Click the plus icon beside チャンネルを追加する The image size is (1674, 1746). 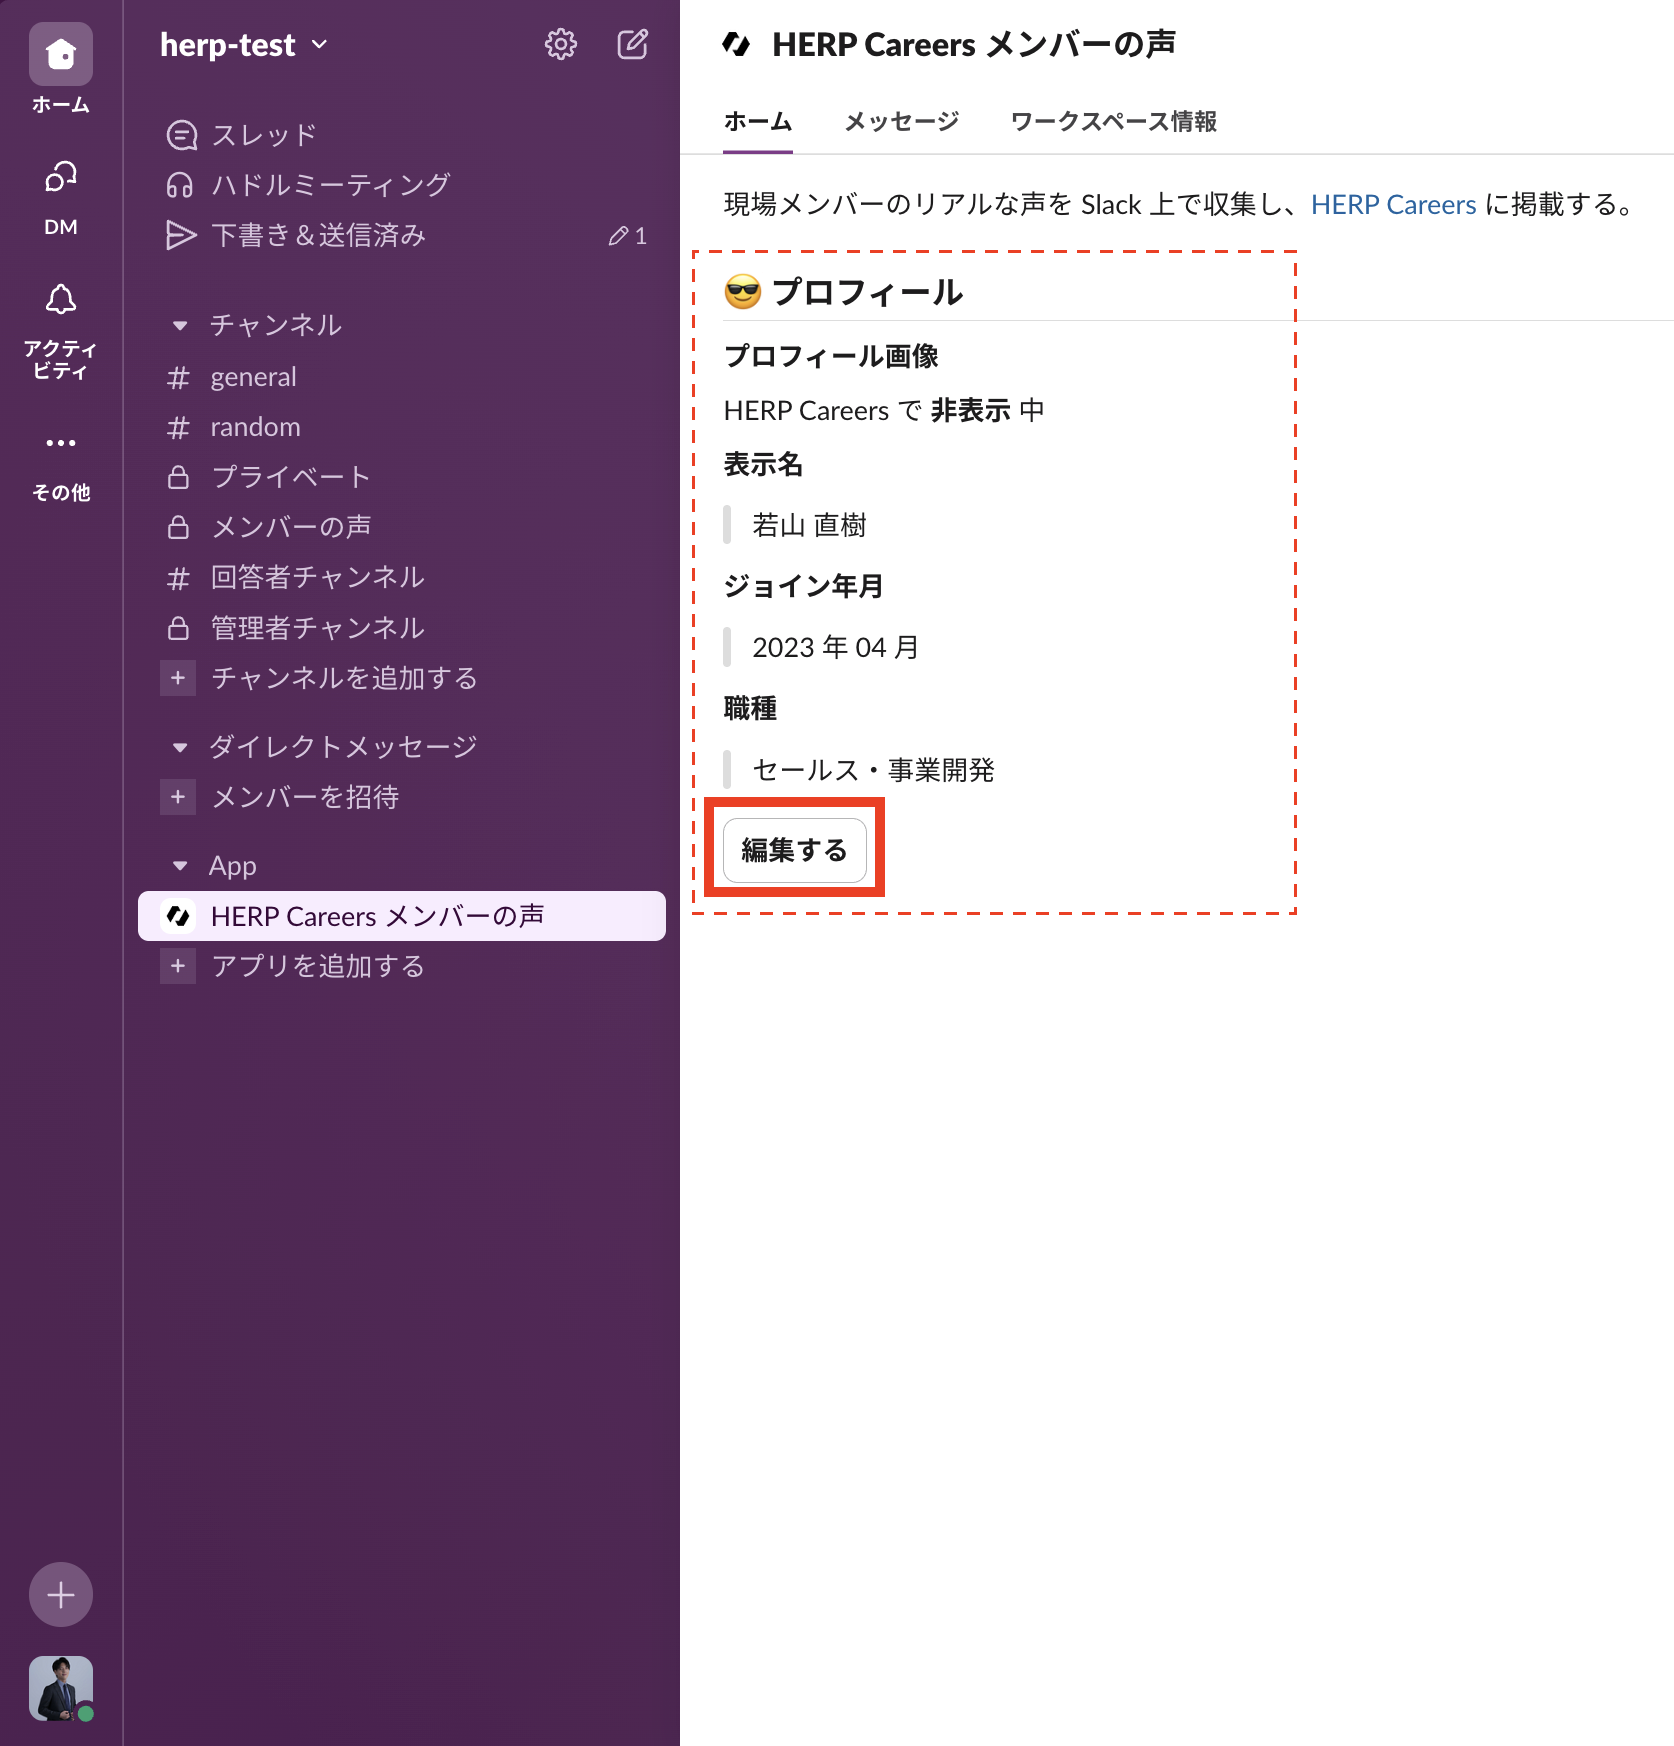pyautogui.click(x=178, y=678)
